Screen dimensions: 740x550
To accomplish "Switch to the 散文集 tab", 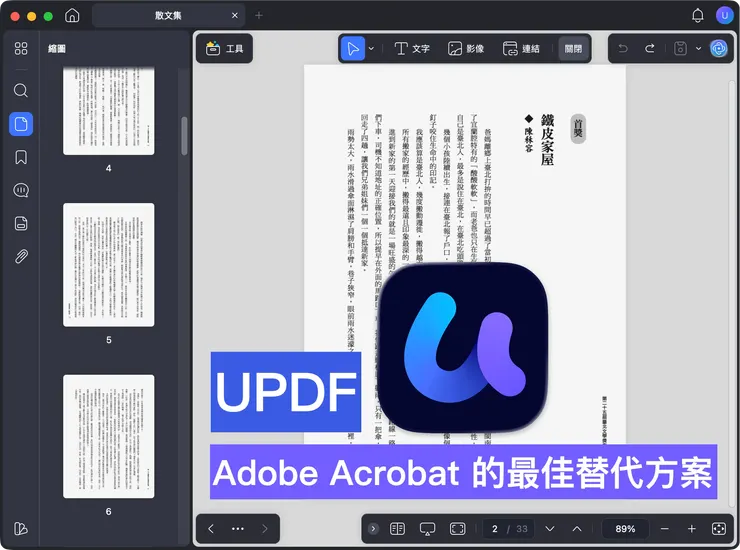I will [168, 16].
